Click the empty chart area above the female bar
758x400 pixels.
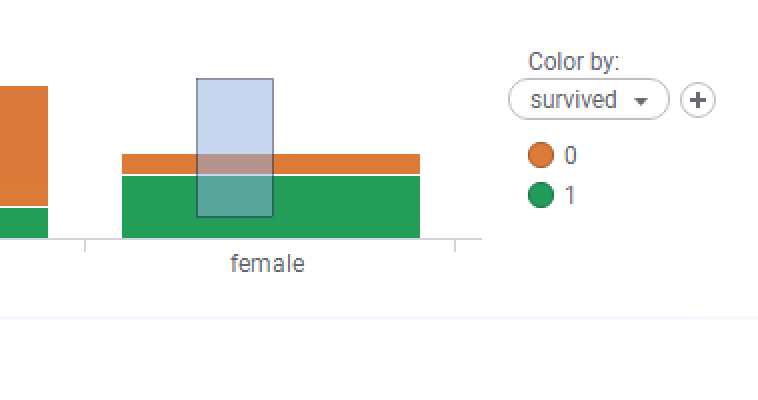350,100
